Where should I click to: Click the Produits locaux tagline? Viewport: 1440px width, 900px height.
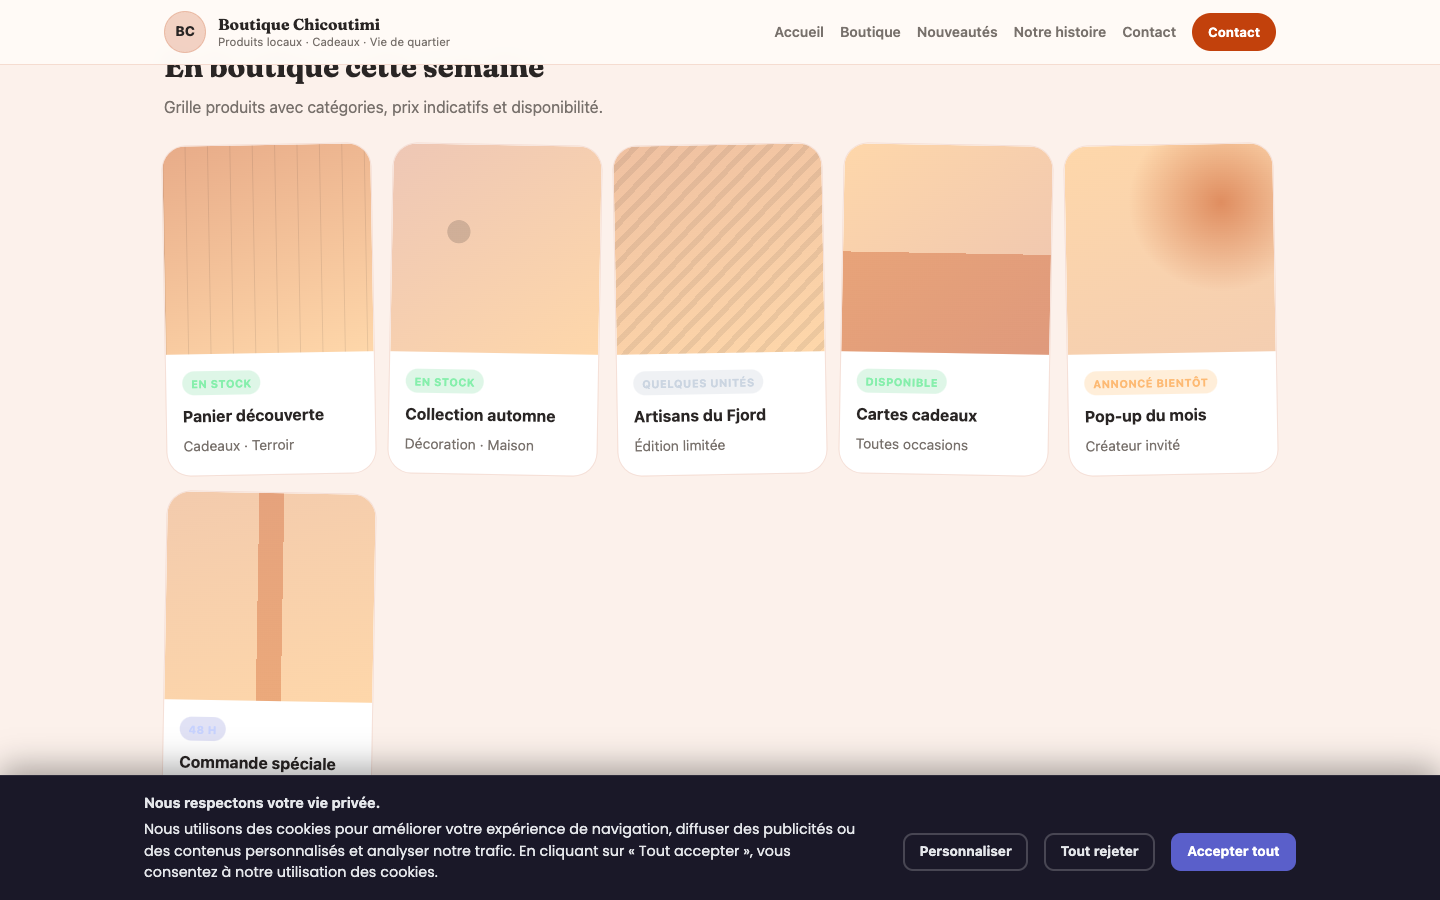tap(334, 42)
